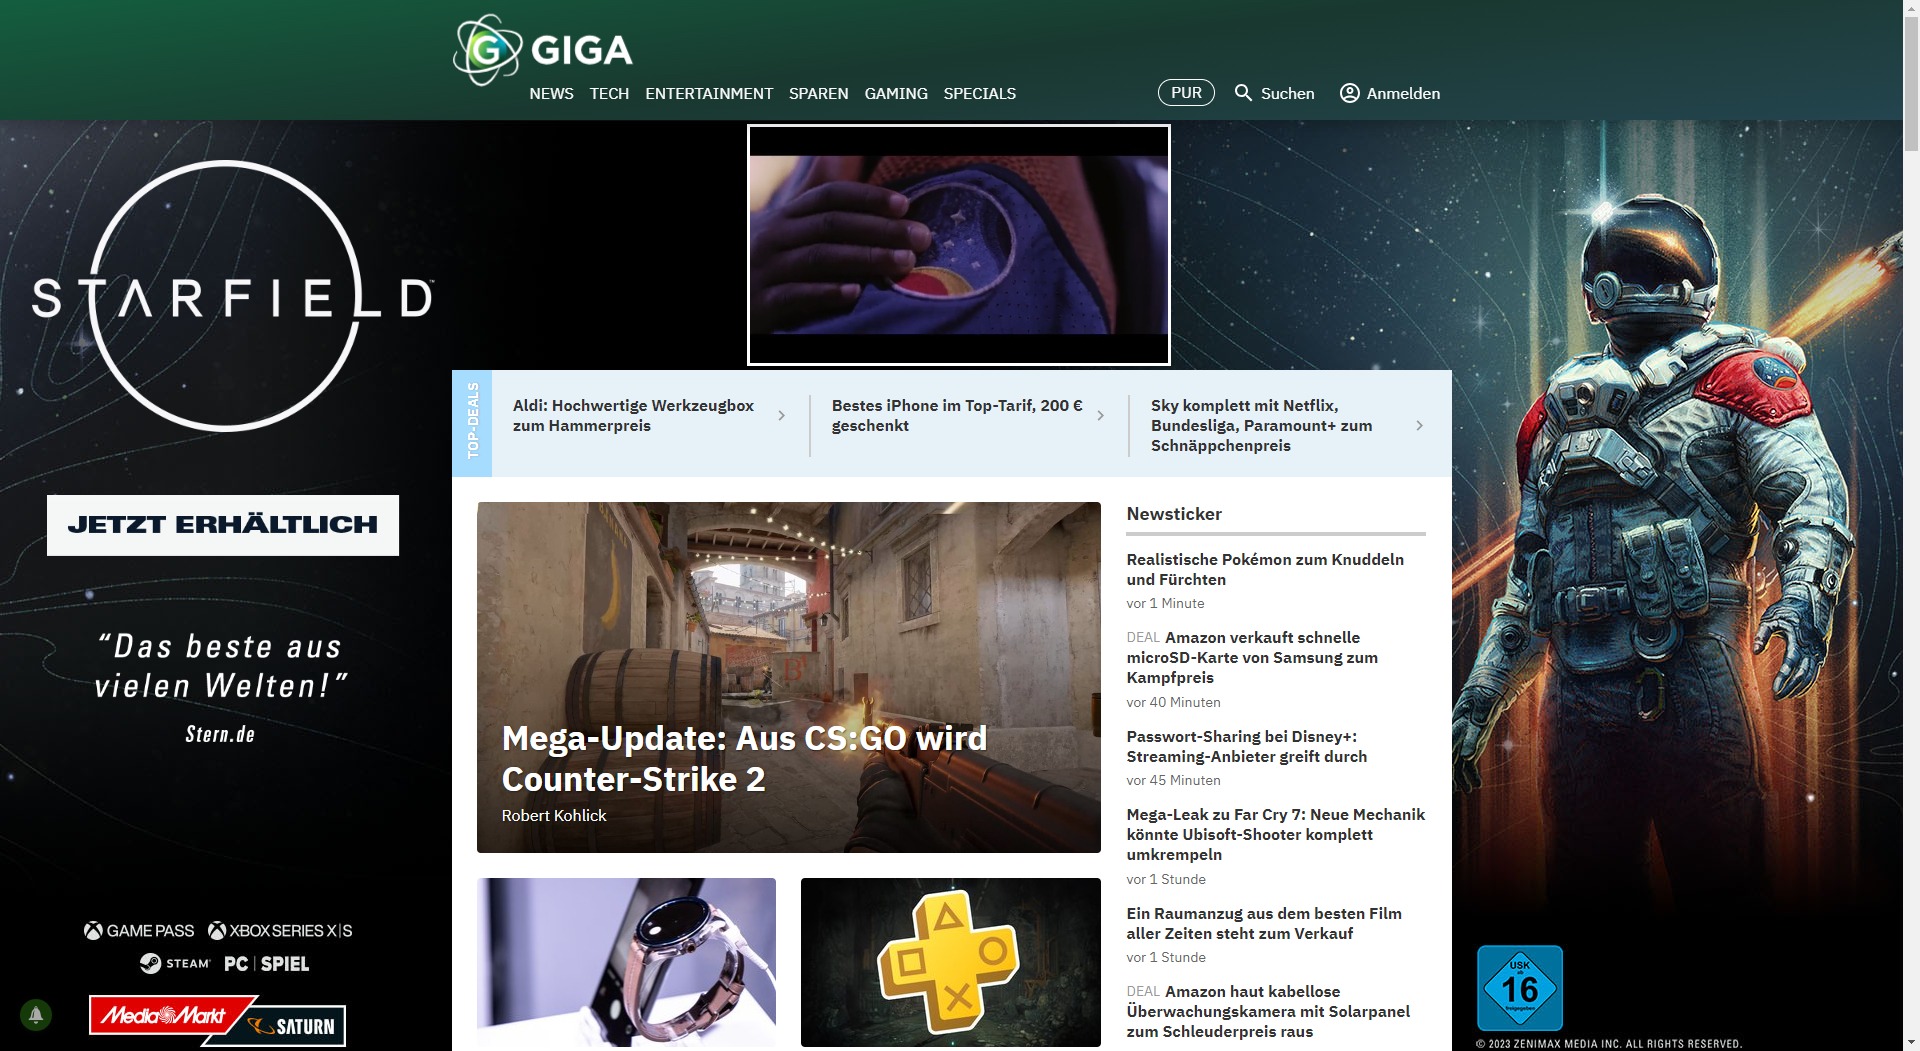Click the TOP-DEALS vertical label
The width and height of the screenshot is (1920, 1051).
point(472,423)
